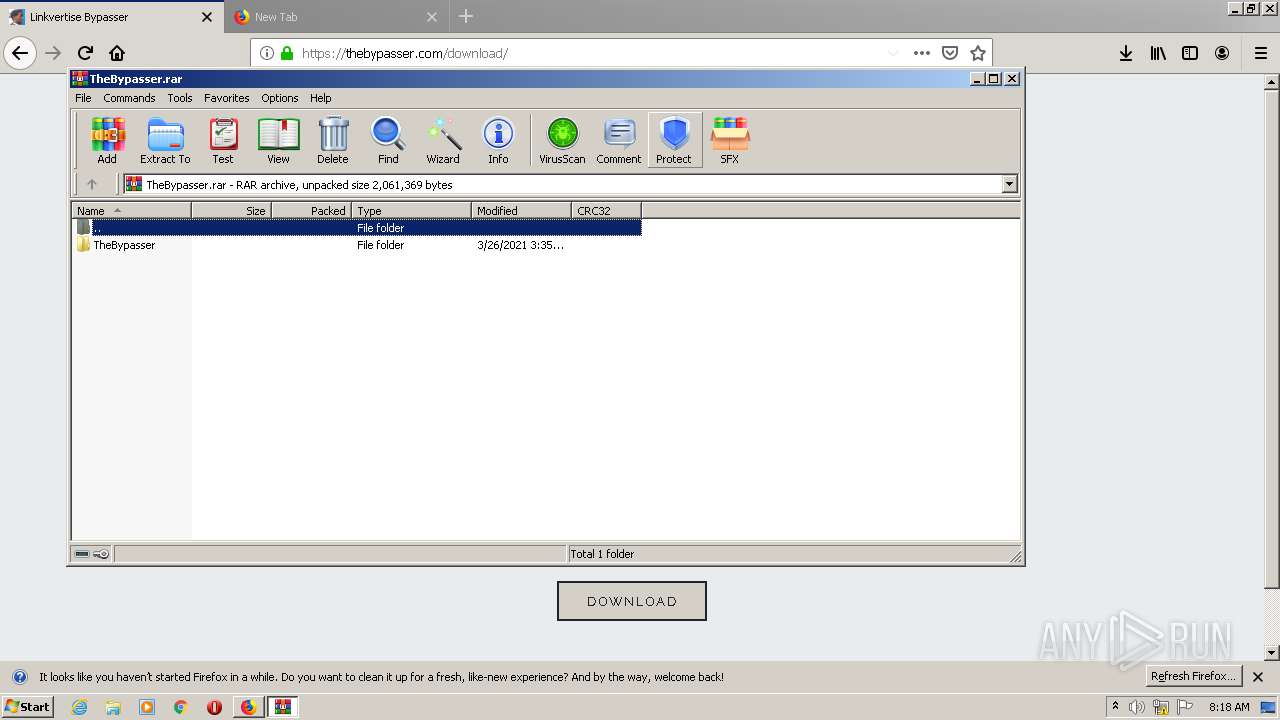Sort the file list by Type column
1280x720 pixels.
[x=411, y=210]
